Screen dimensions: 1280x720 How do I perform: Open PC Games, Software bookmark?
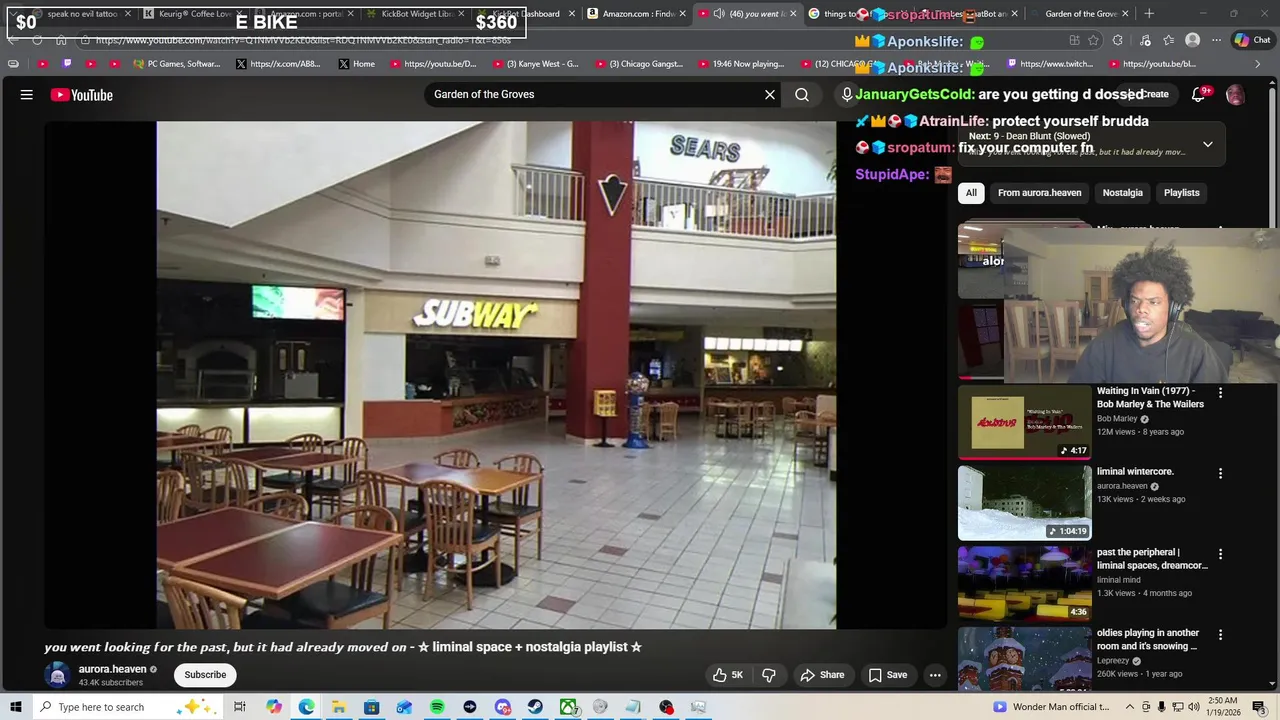[176, 64]
